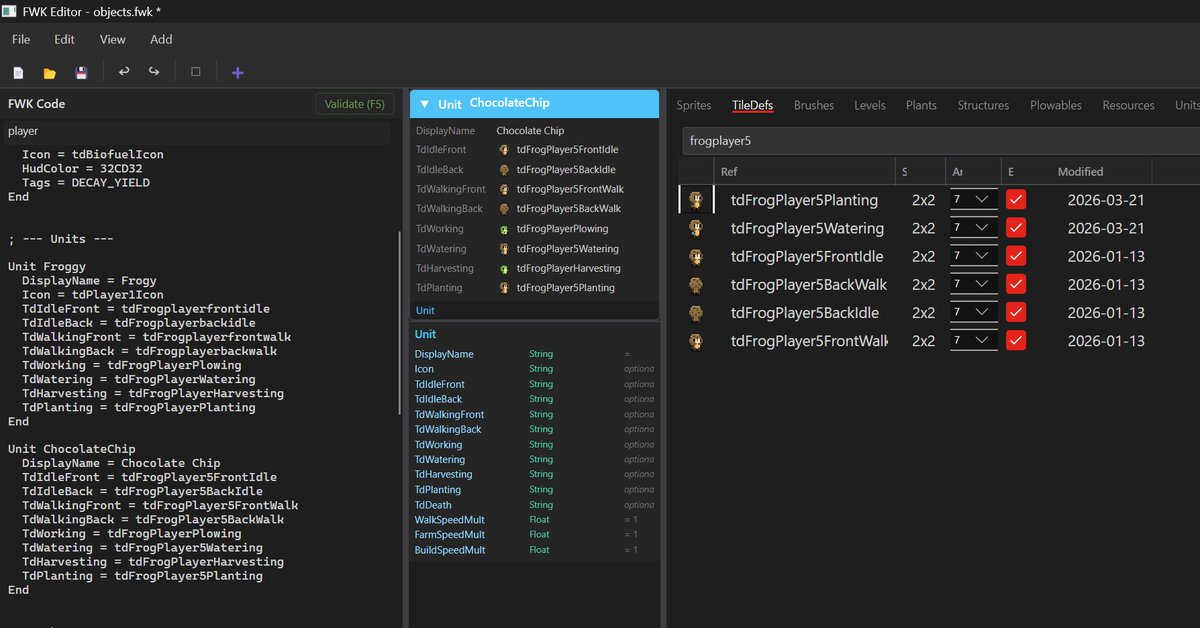Click the sprite icon beside TdIdleBack value
The height and width of the screenshot is (628, 1200).
pos(505,170)
